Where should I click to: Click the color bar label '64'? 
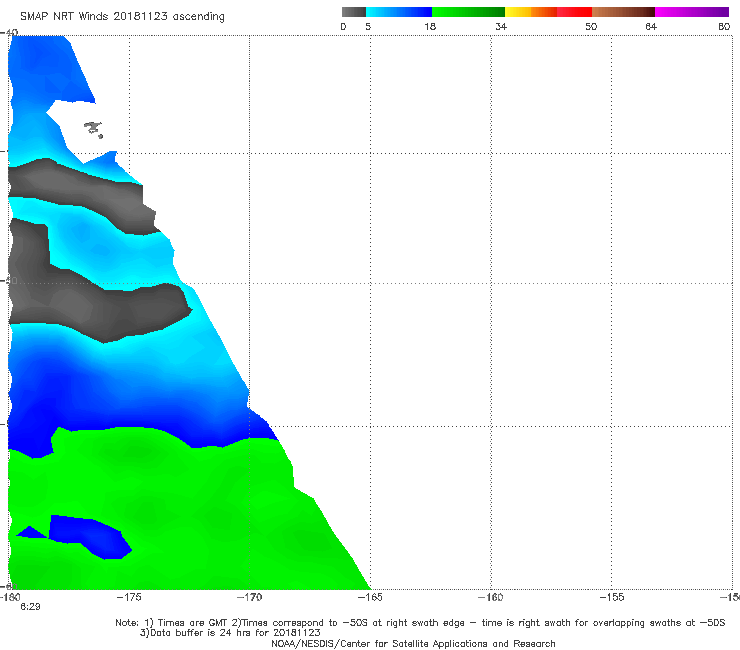pyautogui.click(x=651, y=27)
